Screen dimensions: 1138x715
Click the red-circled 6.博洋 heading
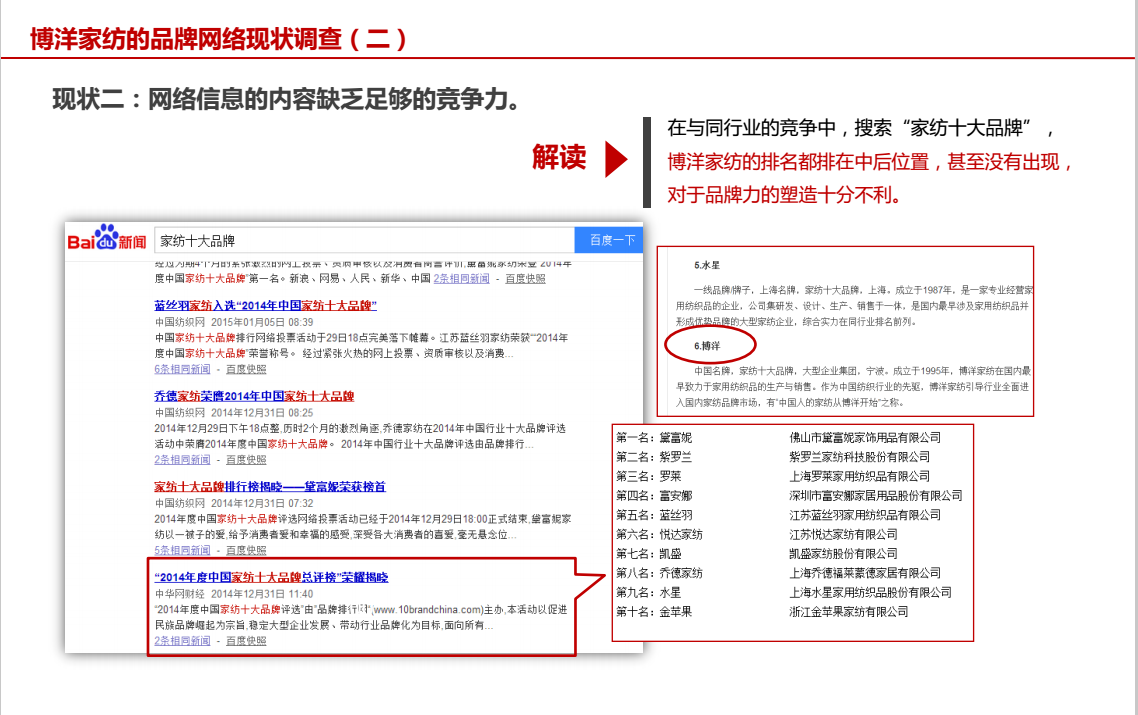click(x=708, y=345)
